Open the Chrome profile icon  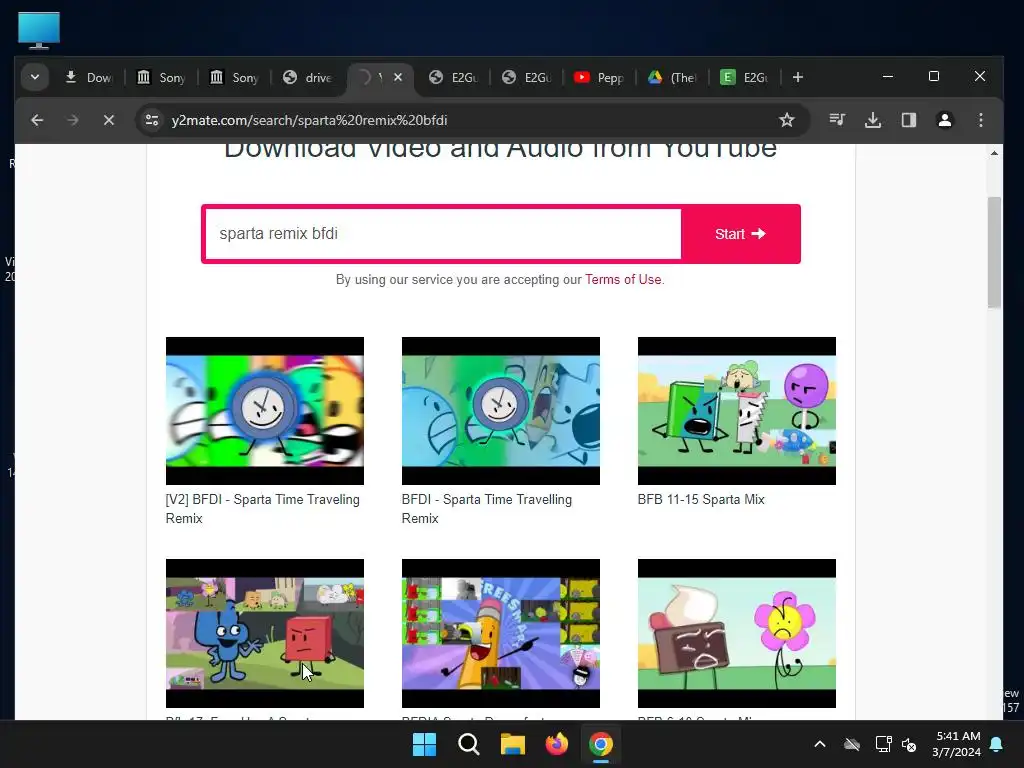point(944,120)
